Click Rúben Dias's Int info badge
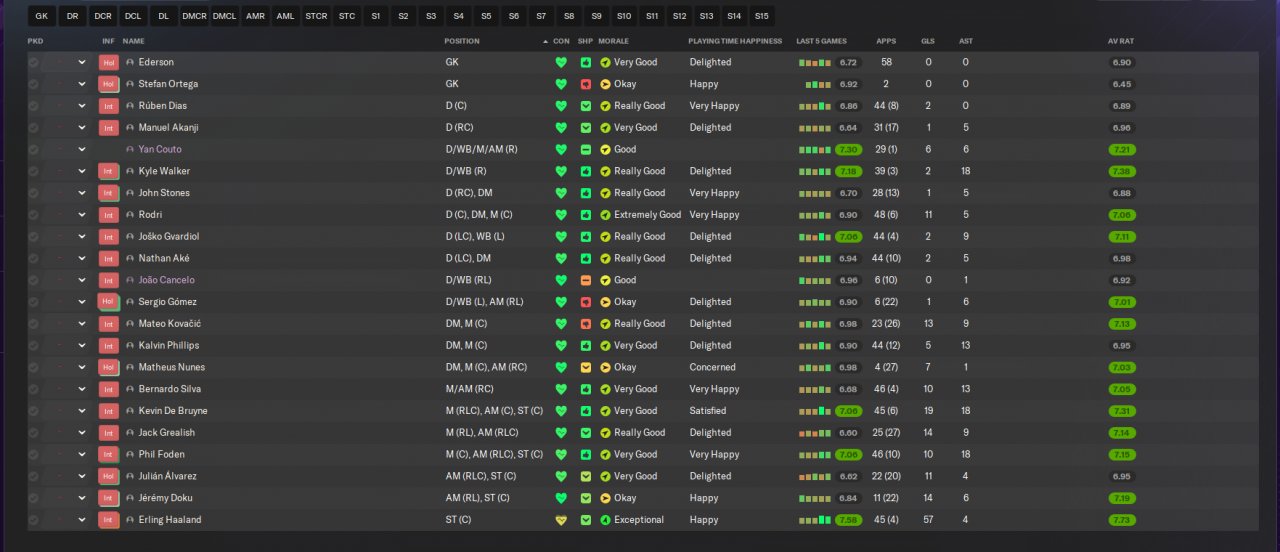The height and width of the screenshot is (552, 1280). (x=109, y=106)
